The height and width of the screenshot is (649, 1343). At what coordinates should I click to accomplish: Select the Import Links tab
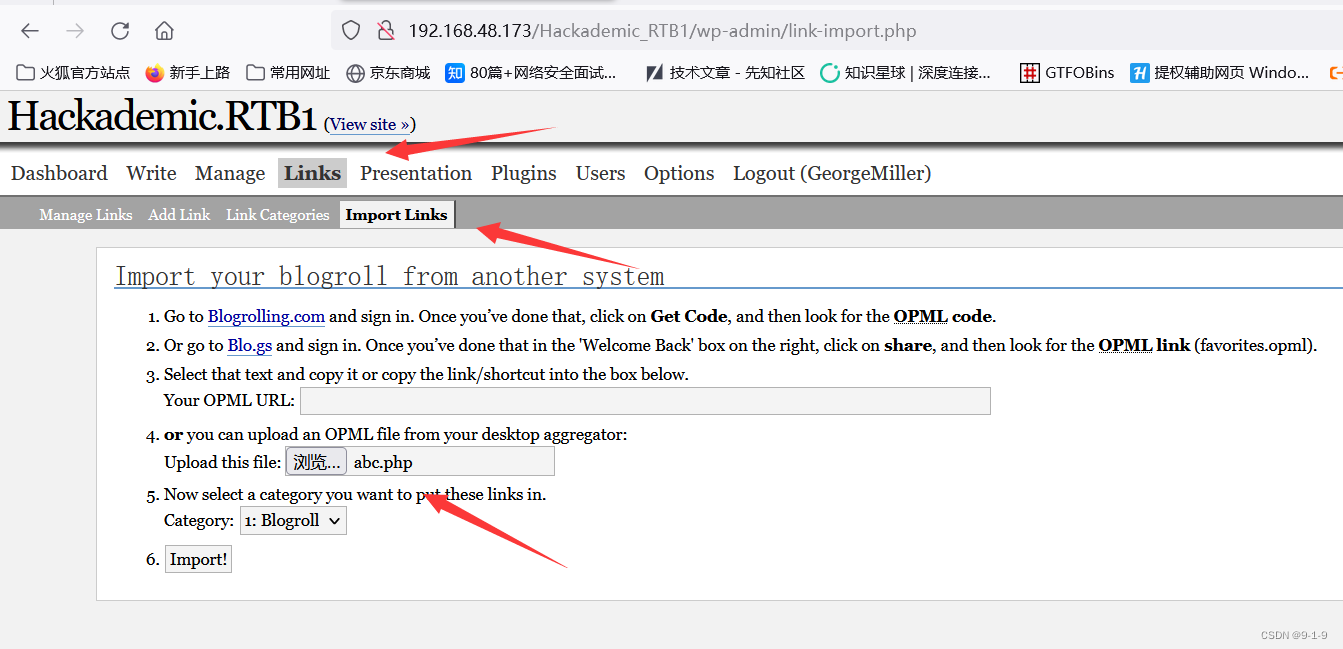[x=396, y=214]
